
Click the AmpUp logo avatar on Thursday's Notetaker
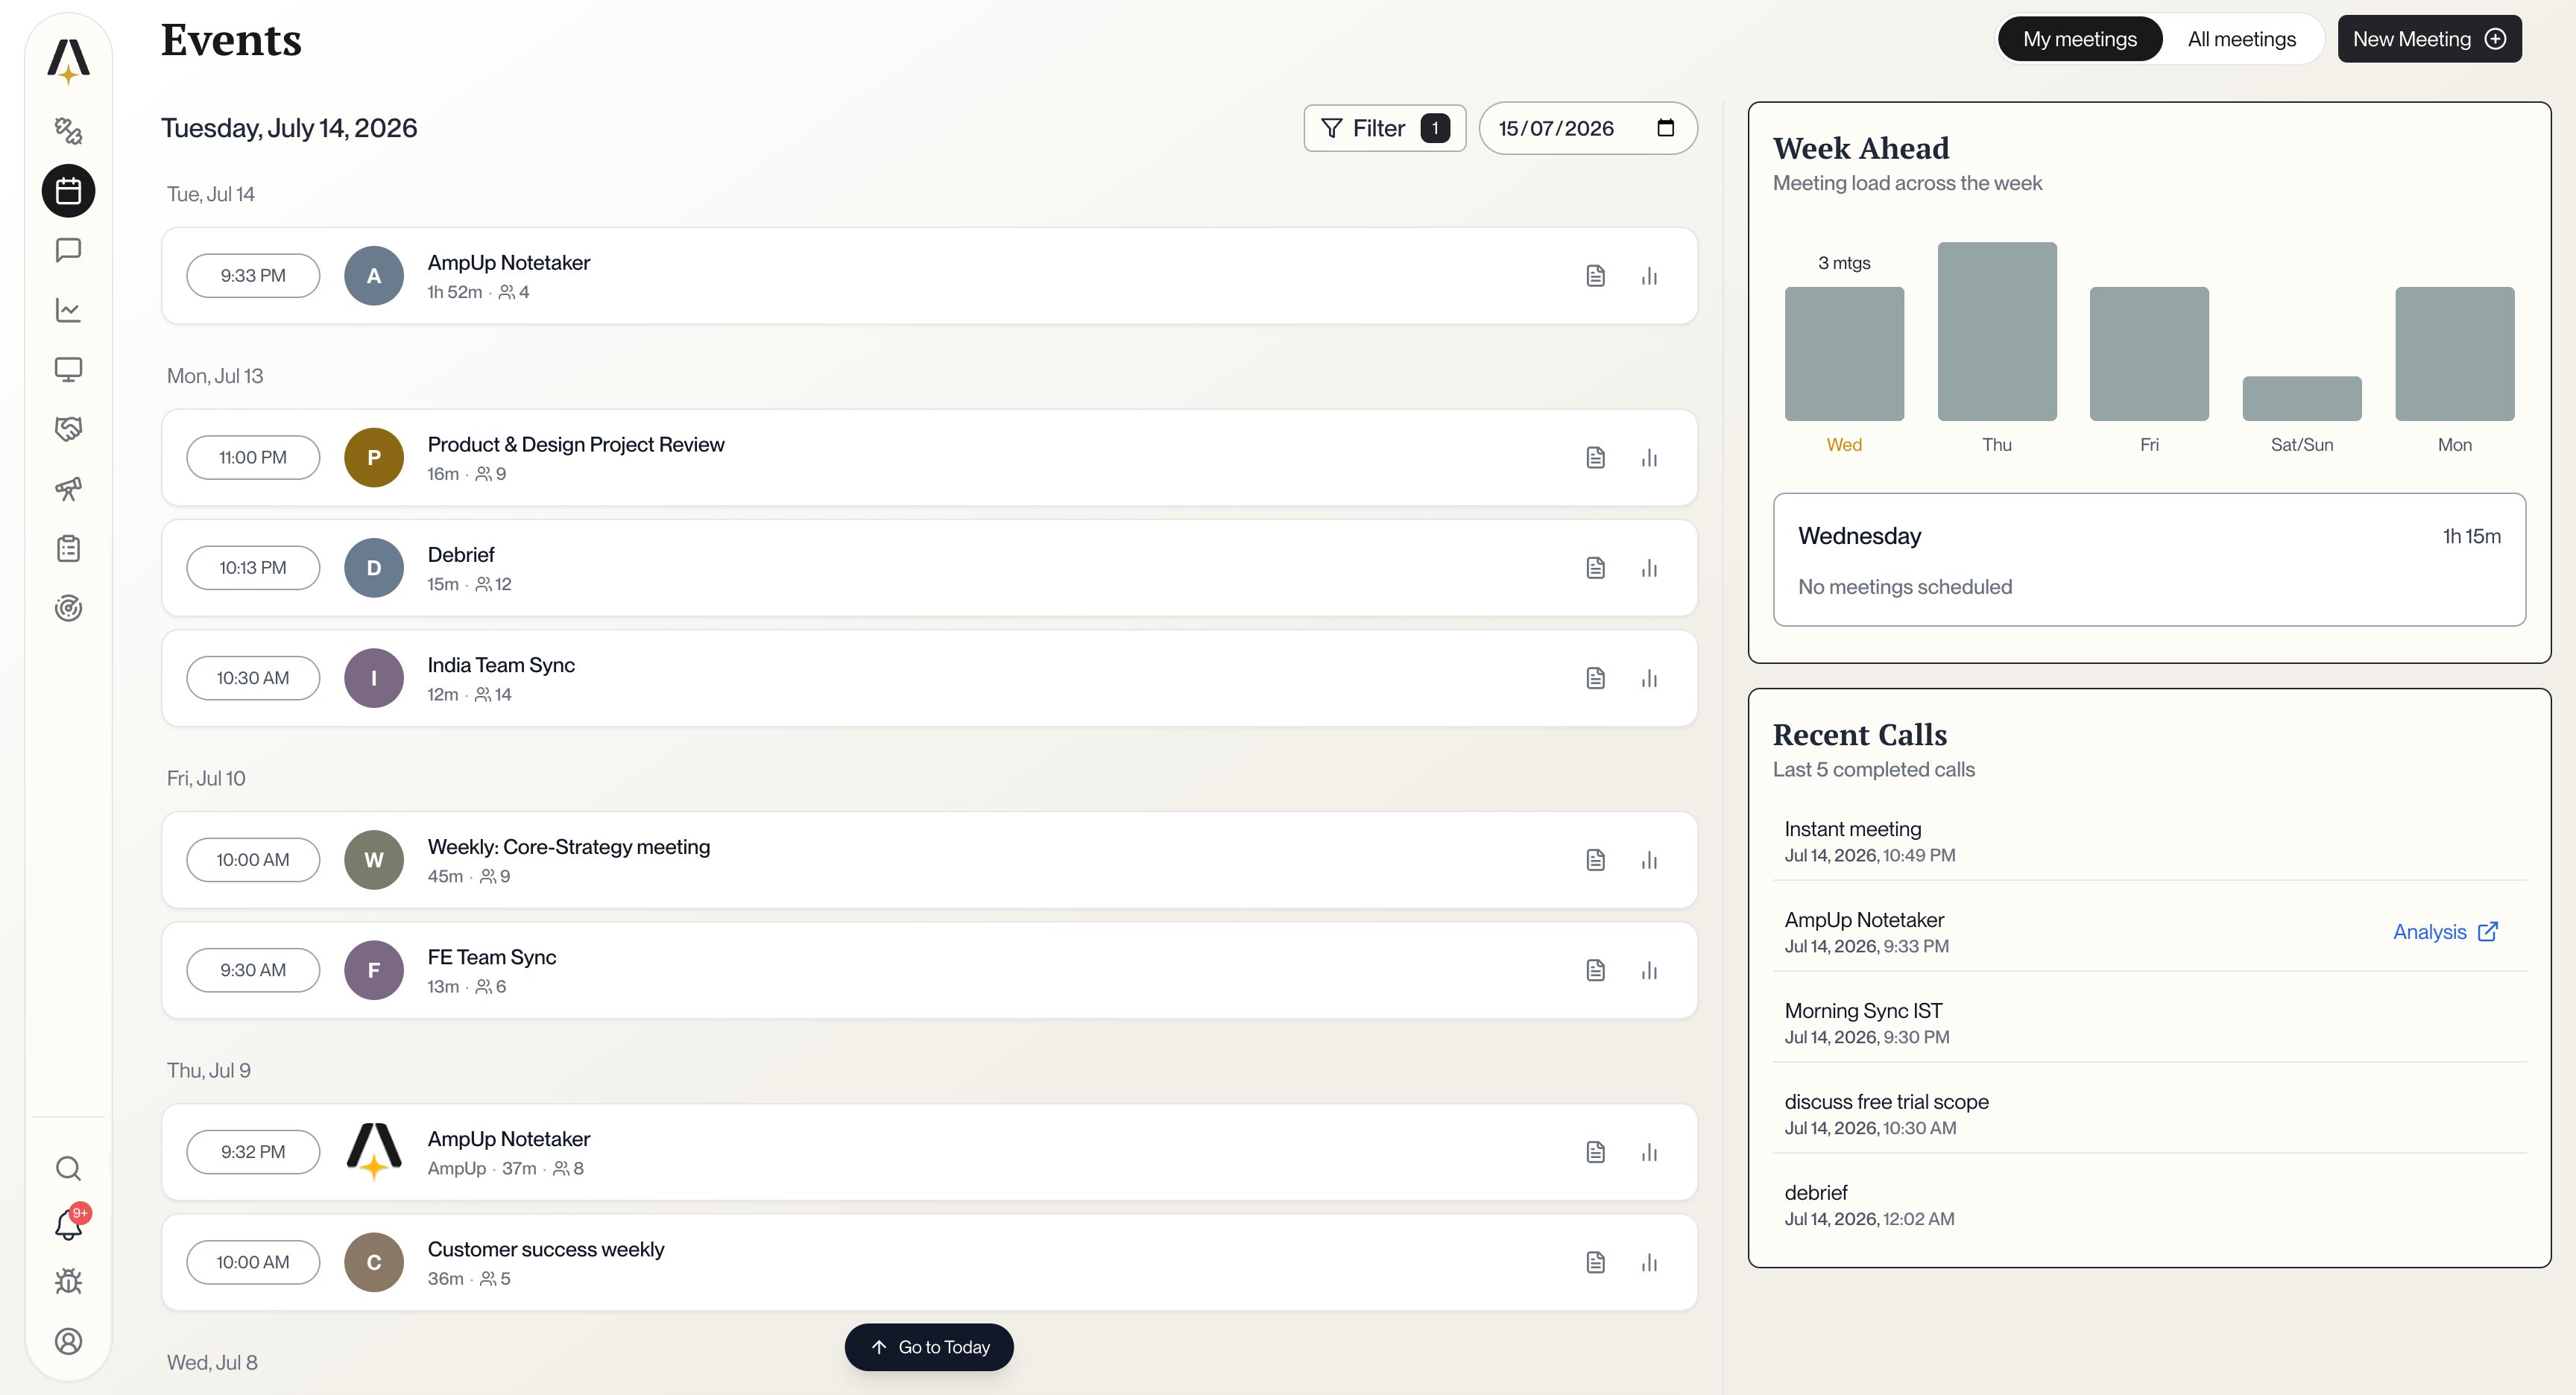tap(374, 1151)
